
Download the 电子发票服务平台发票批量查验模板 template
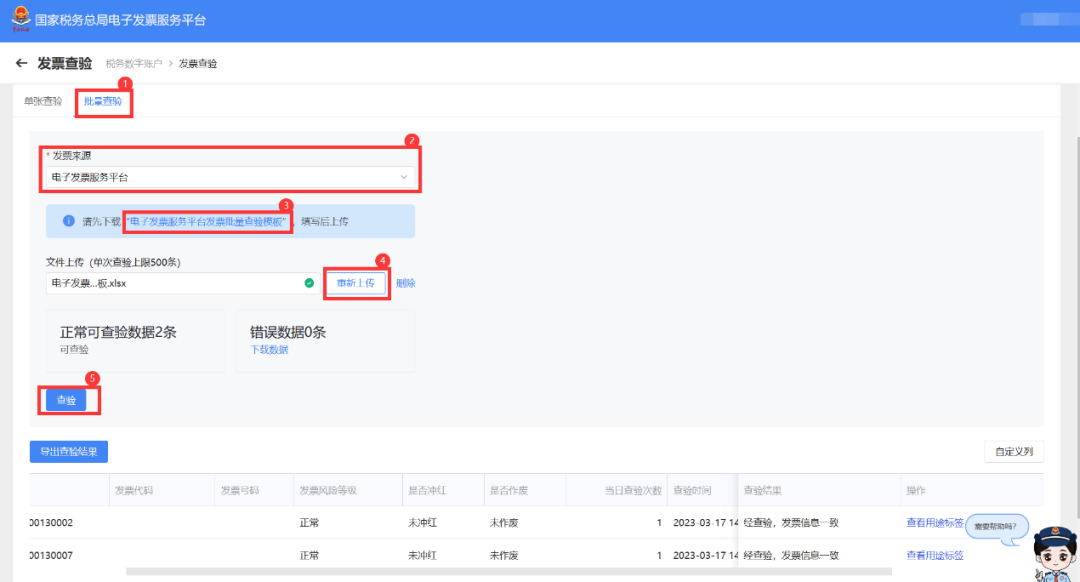click(207, 222)
